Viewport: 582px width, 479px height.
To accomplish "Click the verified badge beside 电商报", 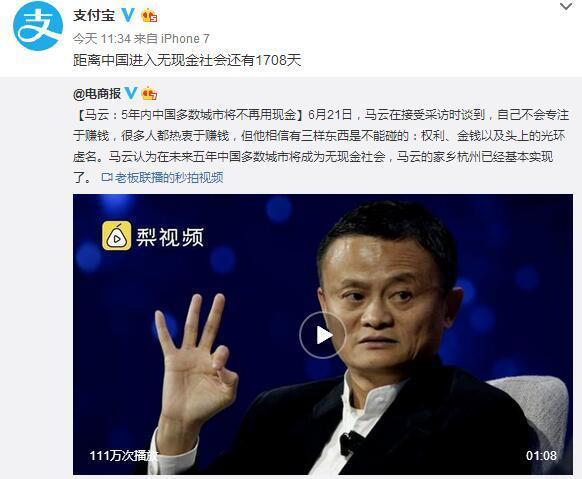I will coord(131,93).
